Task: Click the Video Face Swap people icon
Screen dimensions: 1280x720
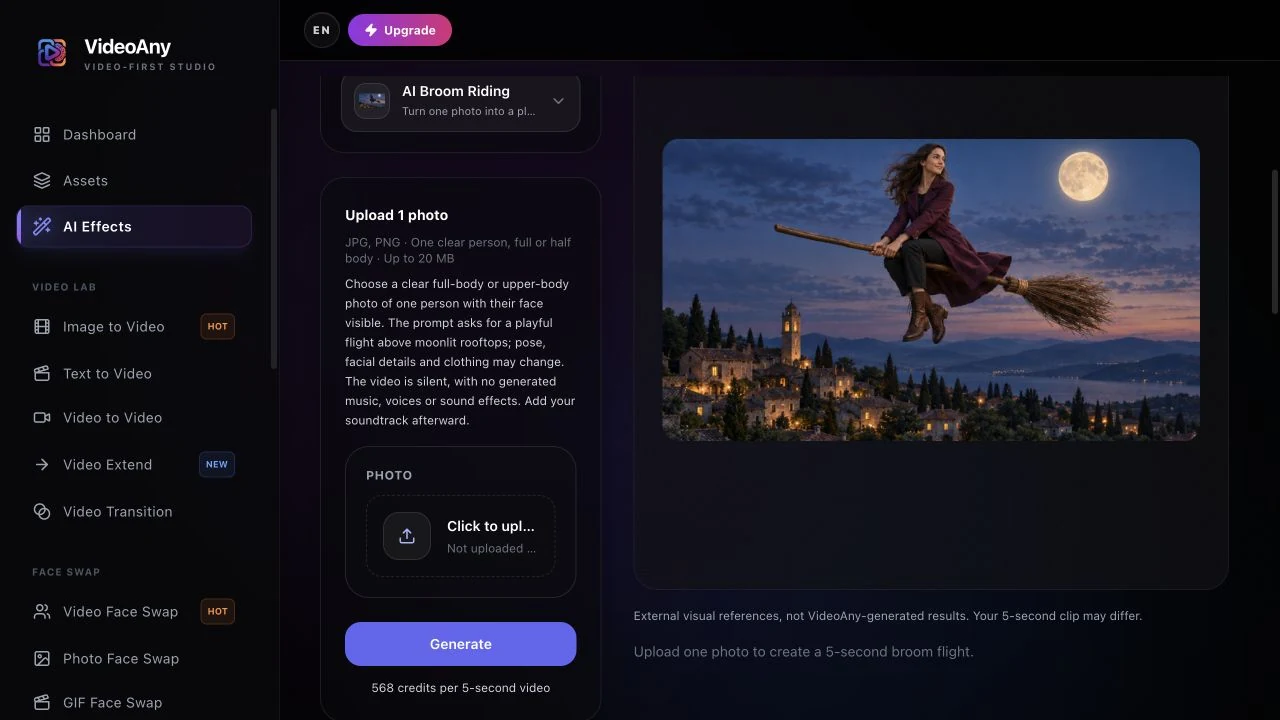Action: point(42,612)
